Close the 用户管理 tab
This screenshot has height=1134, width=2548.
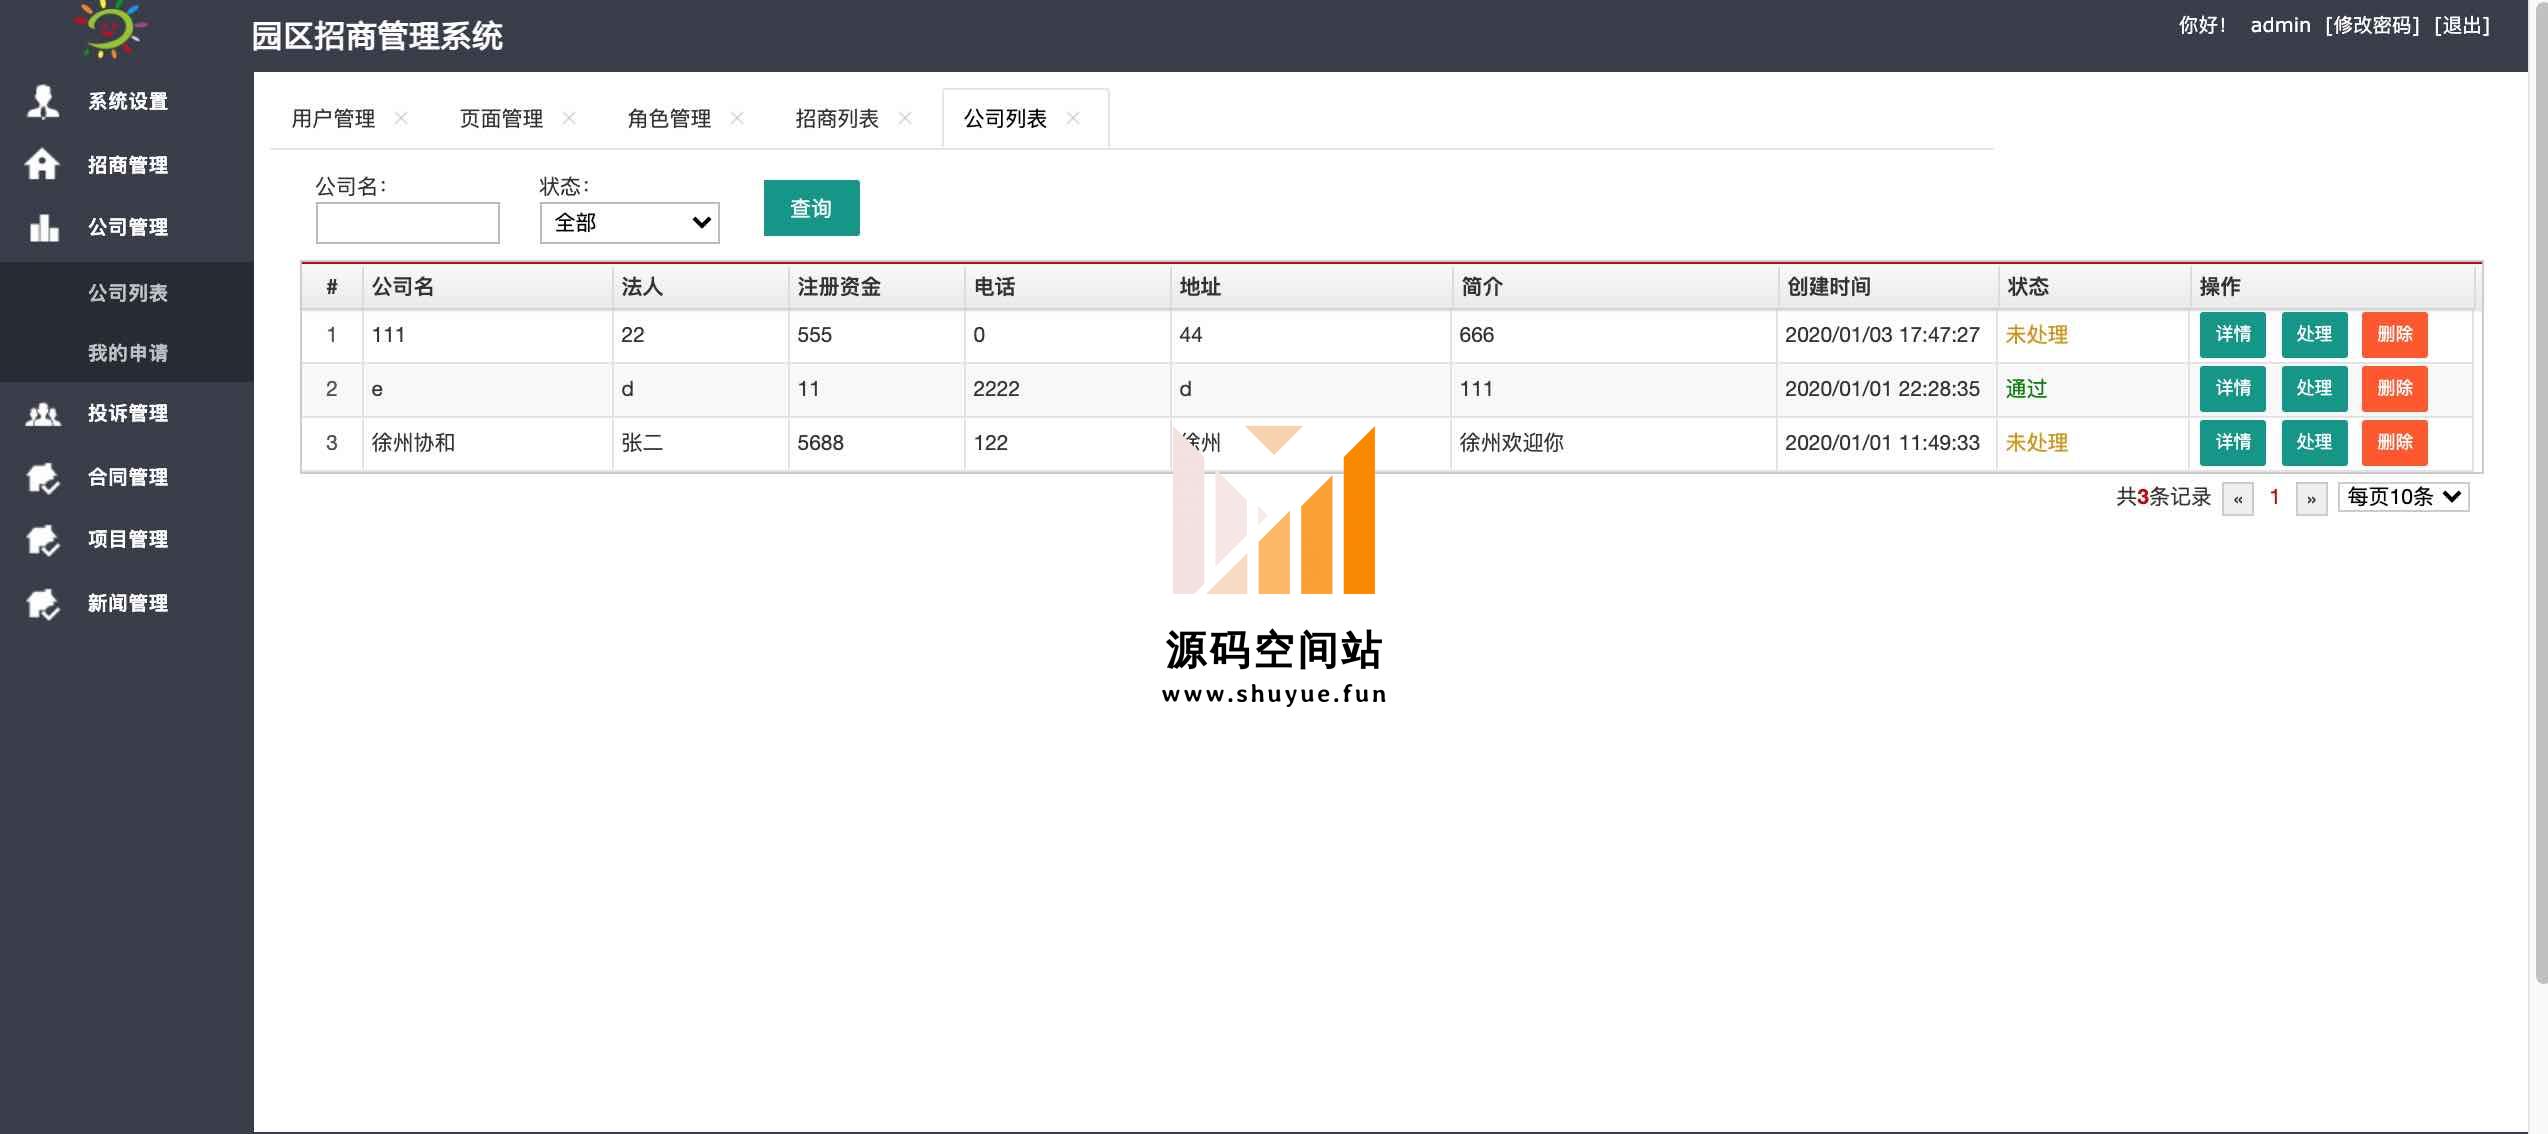tap(401, 118)
